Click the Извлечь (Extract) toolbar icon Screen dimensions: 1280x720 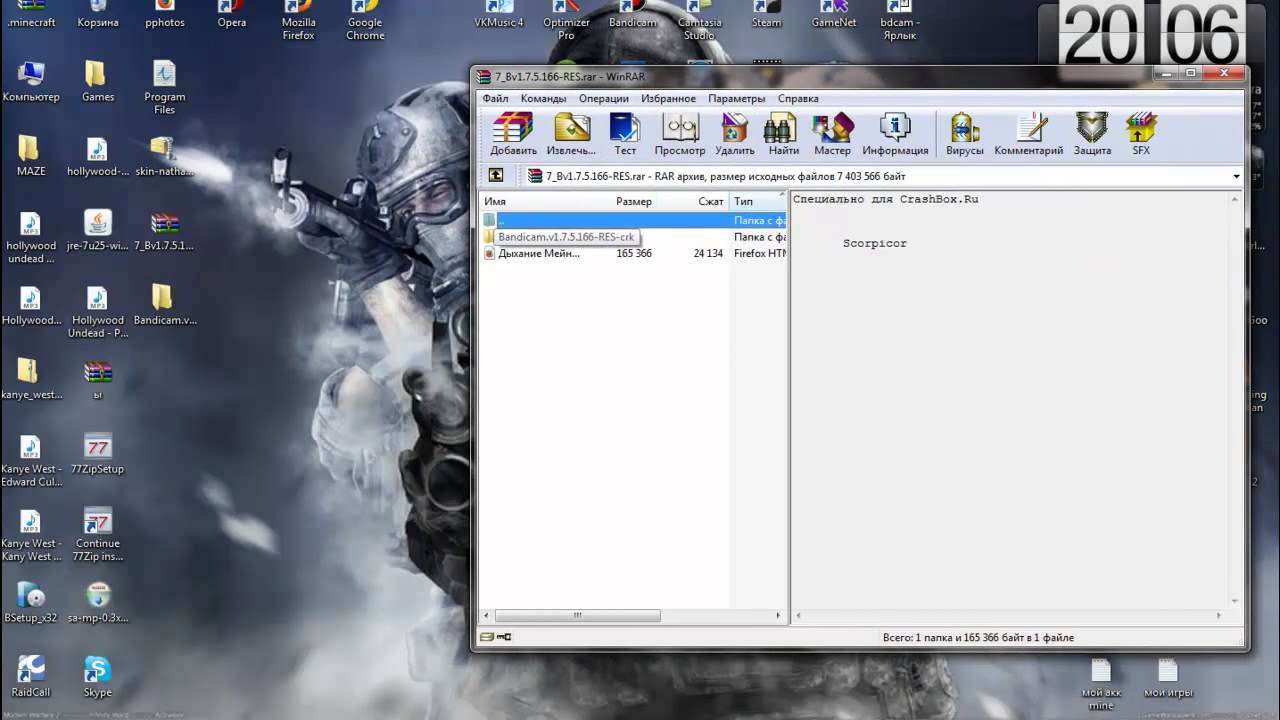tap(571, 134)
